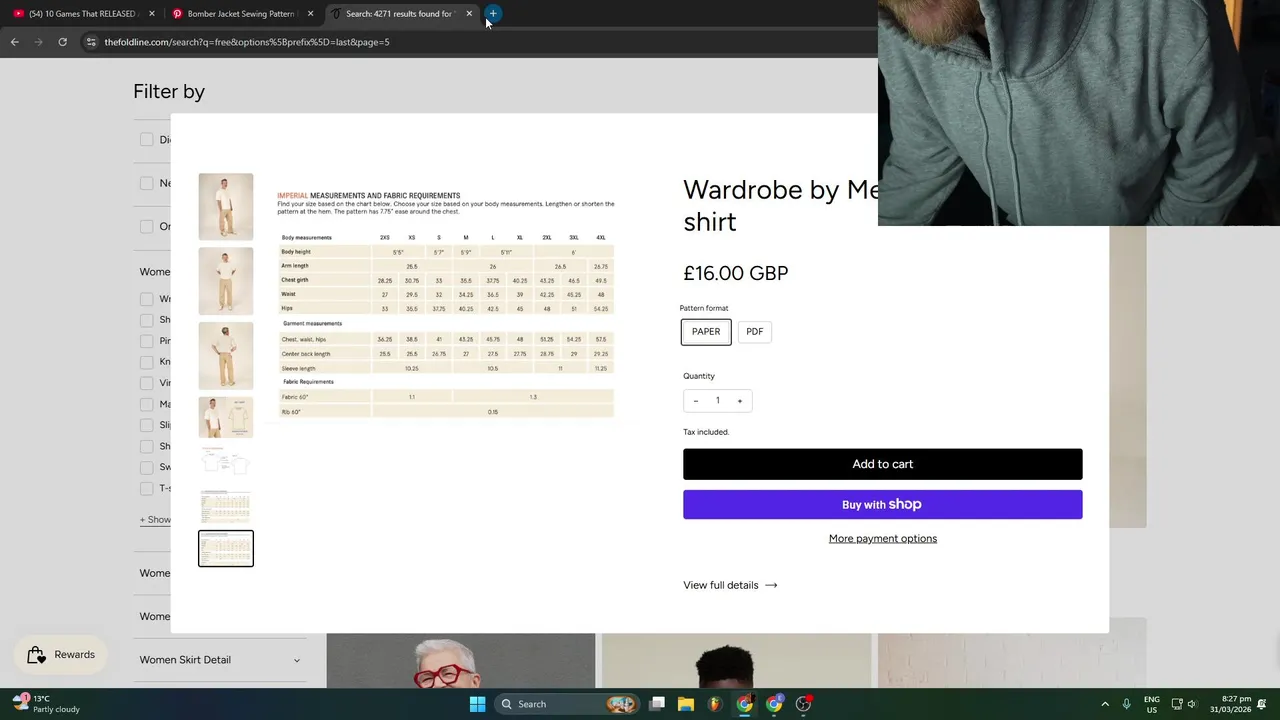Check the 'Vi' filter checkbox
Image resolution: width=1280 pixels, height=720 pixels.
point(147,383)
